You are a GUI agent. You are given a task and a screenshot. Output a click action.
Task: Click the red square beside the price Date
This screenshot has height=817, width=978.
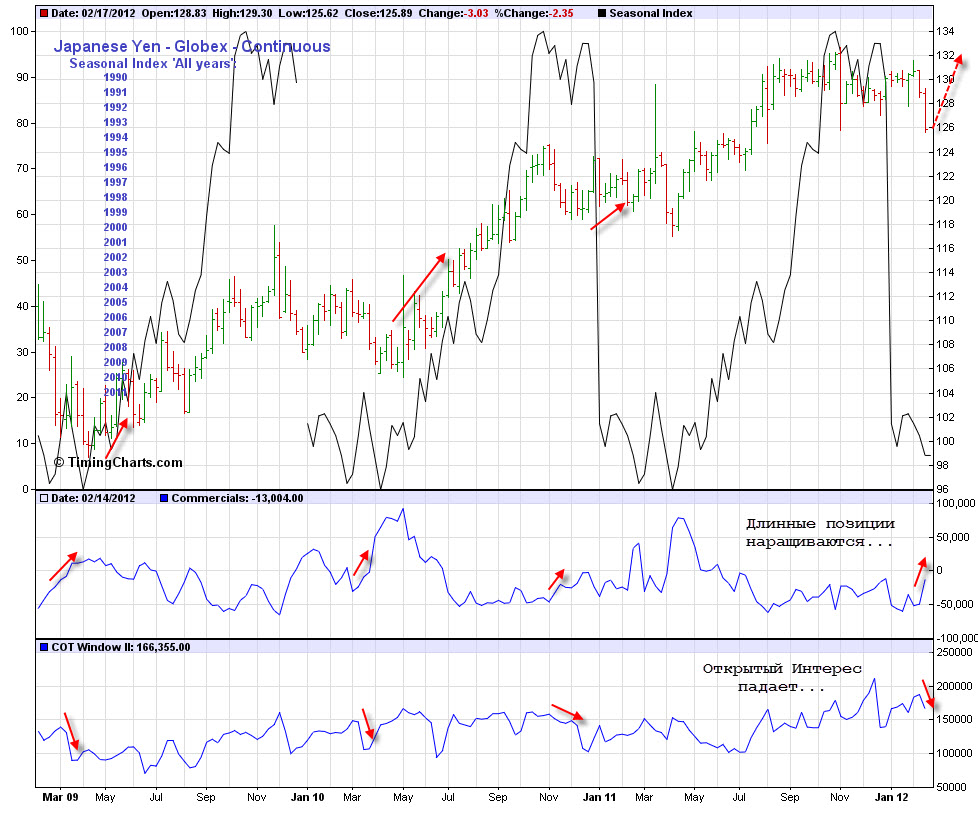tap(43, 14)
